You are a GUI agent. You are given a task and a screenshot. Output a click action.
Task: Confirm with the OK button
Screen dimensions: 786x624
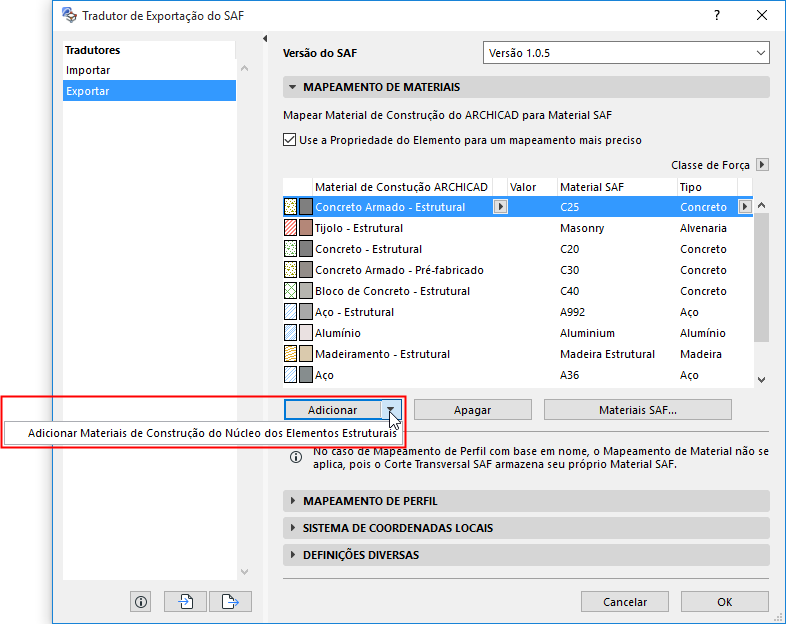pos(724,602)
